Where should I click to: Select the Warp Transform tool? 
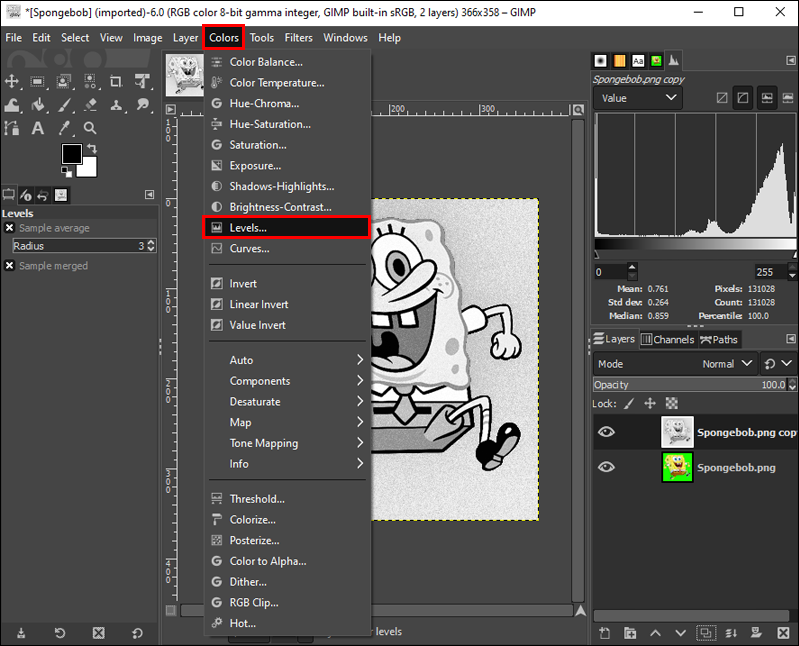(x=12, y=105)
